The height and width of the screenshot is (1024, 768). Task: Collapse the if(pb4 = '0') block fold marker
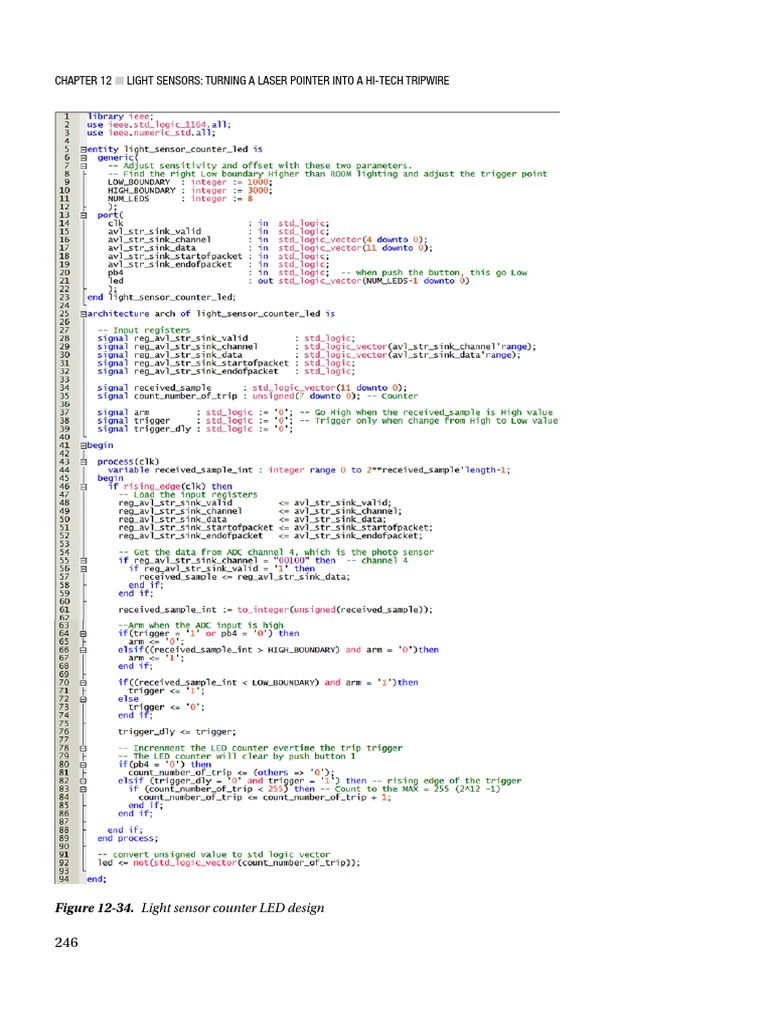83,764
